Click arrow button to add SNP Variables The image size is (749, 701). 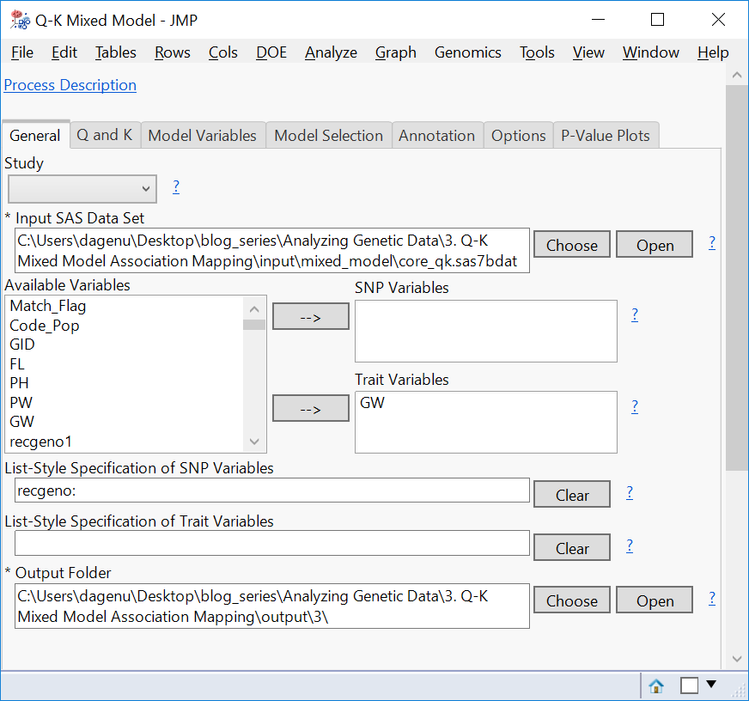pos(310,317)
